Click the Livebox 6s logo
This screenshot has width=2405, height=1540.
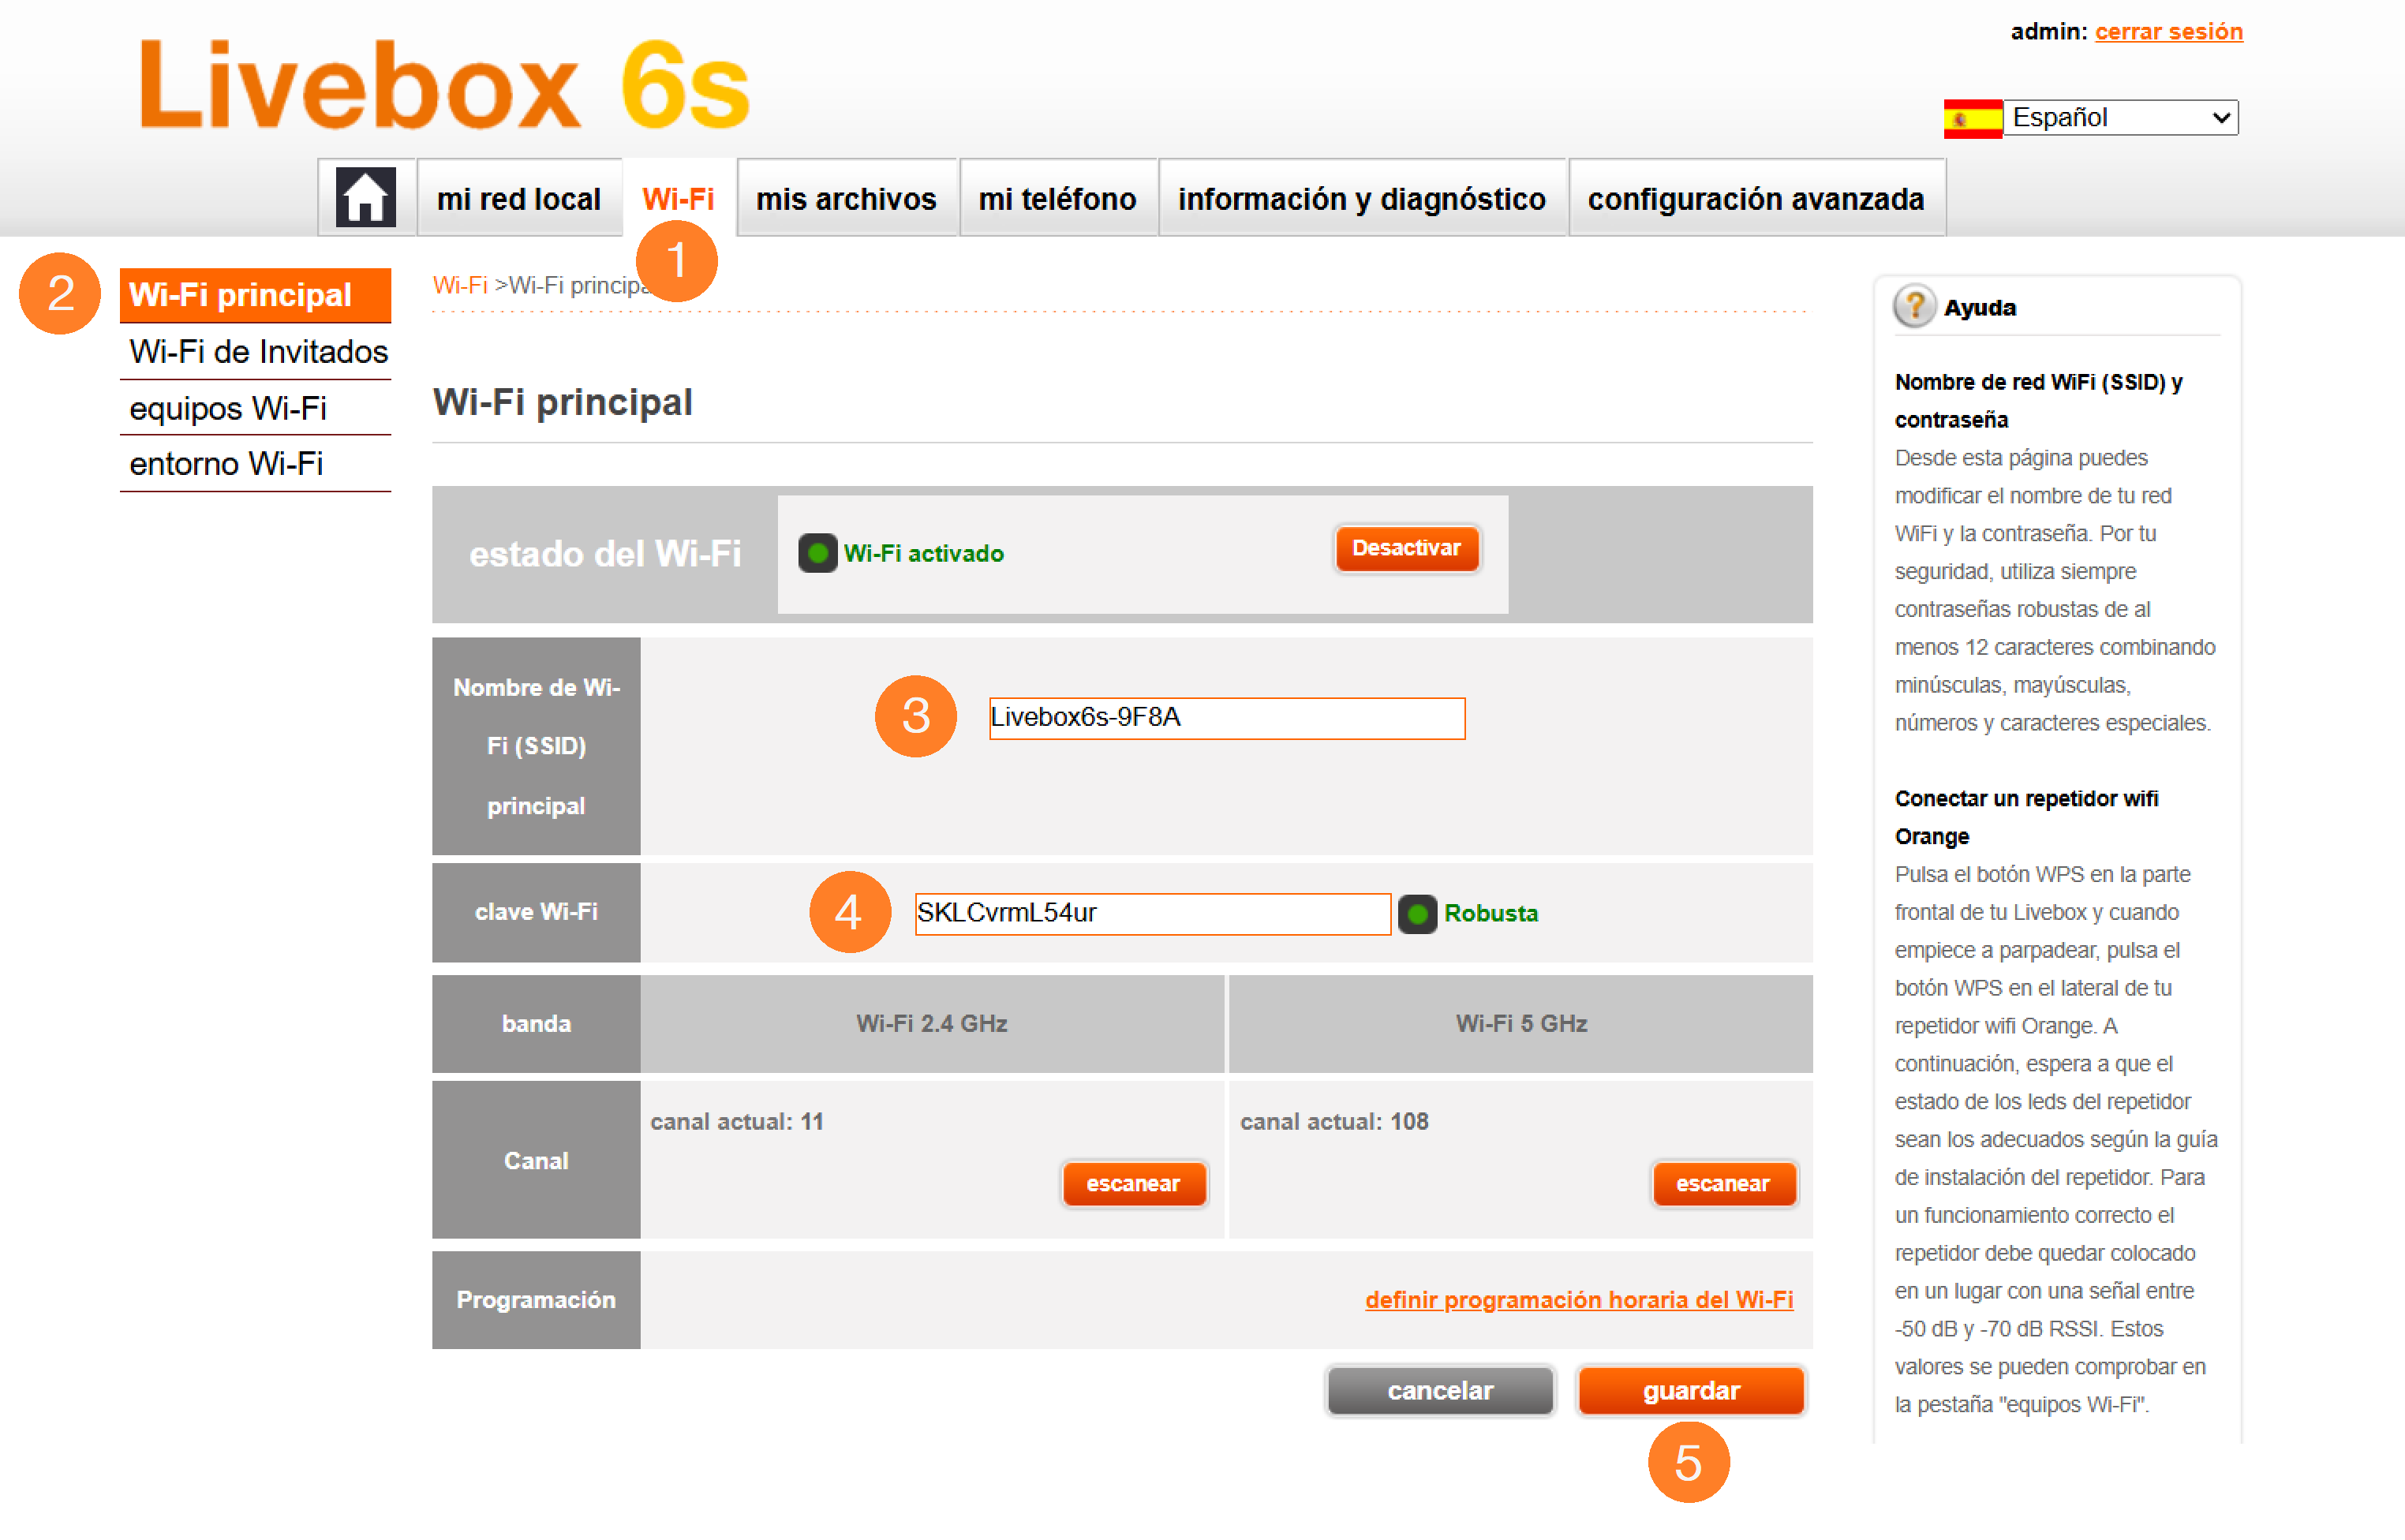coord(444,86)
